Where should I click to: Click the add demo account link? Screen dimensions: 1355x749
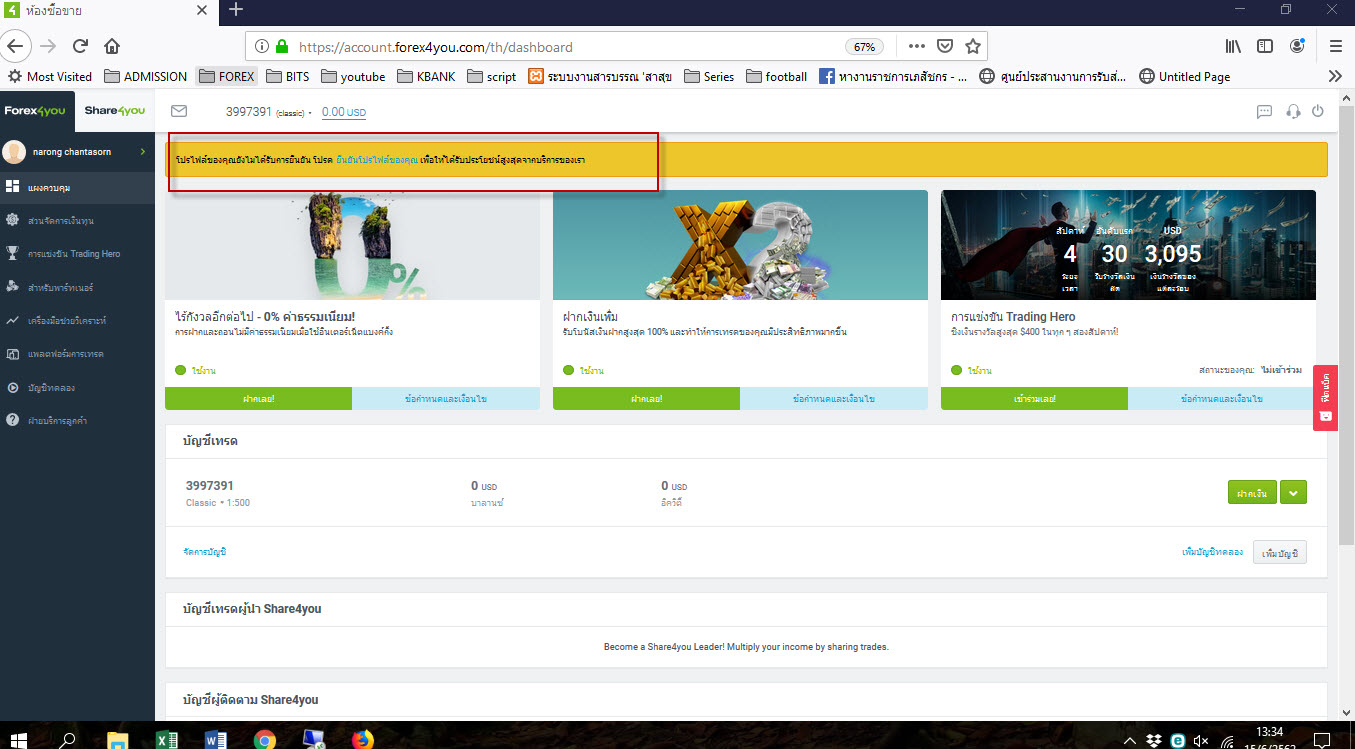(x=1212, y=551)
